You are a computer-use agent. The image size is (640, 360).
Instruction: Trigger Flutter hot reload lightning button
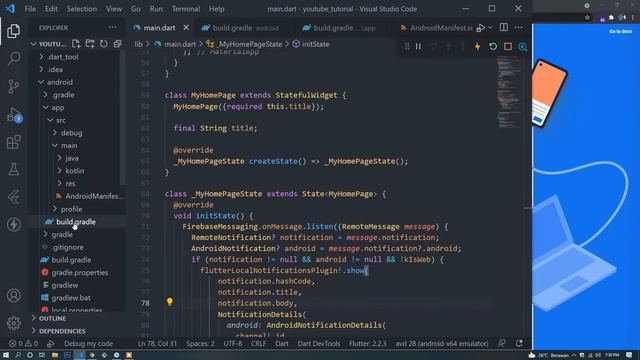[477, 47]
